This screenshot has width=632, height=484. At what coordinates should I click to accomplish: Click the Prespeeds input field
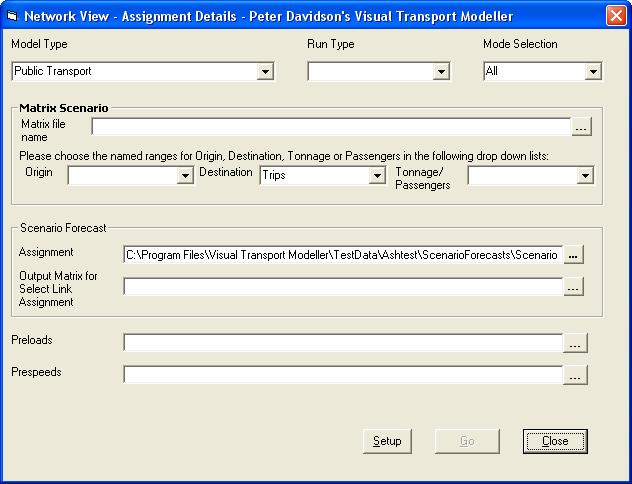tap(343, 374)
